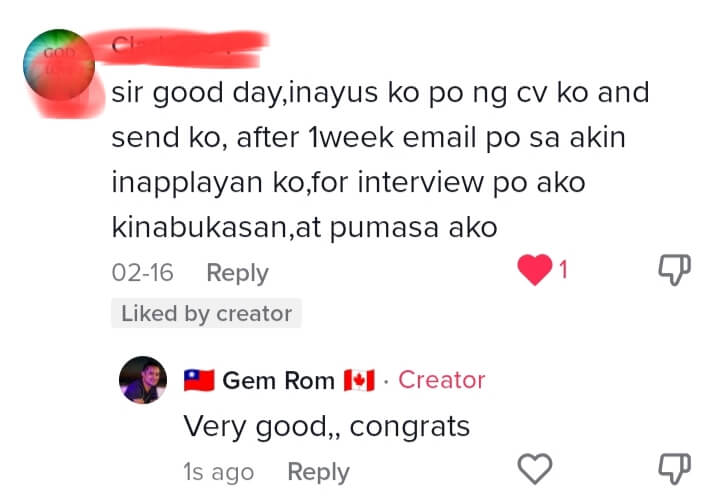Dislike Gem Rom's reply with the thumbs-down
Viewport: 716px width, 500px height.
(674, 468)
